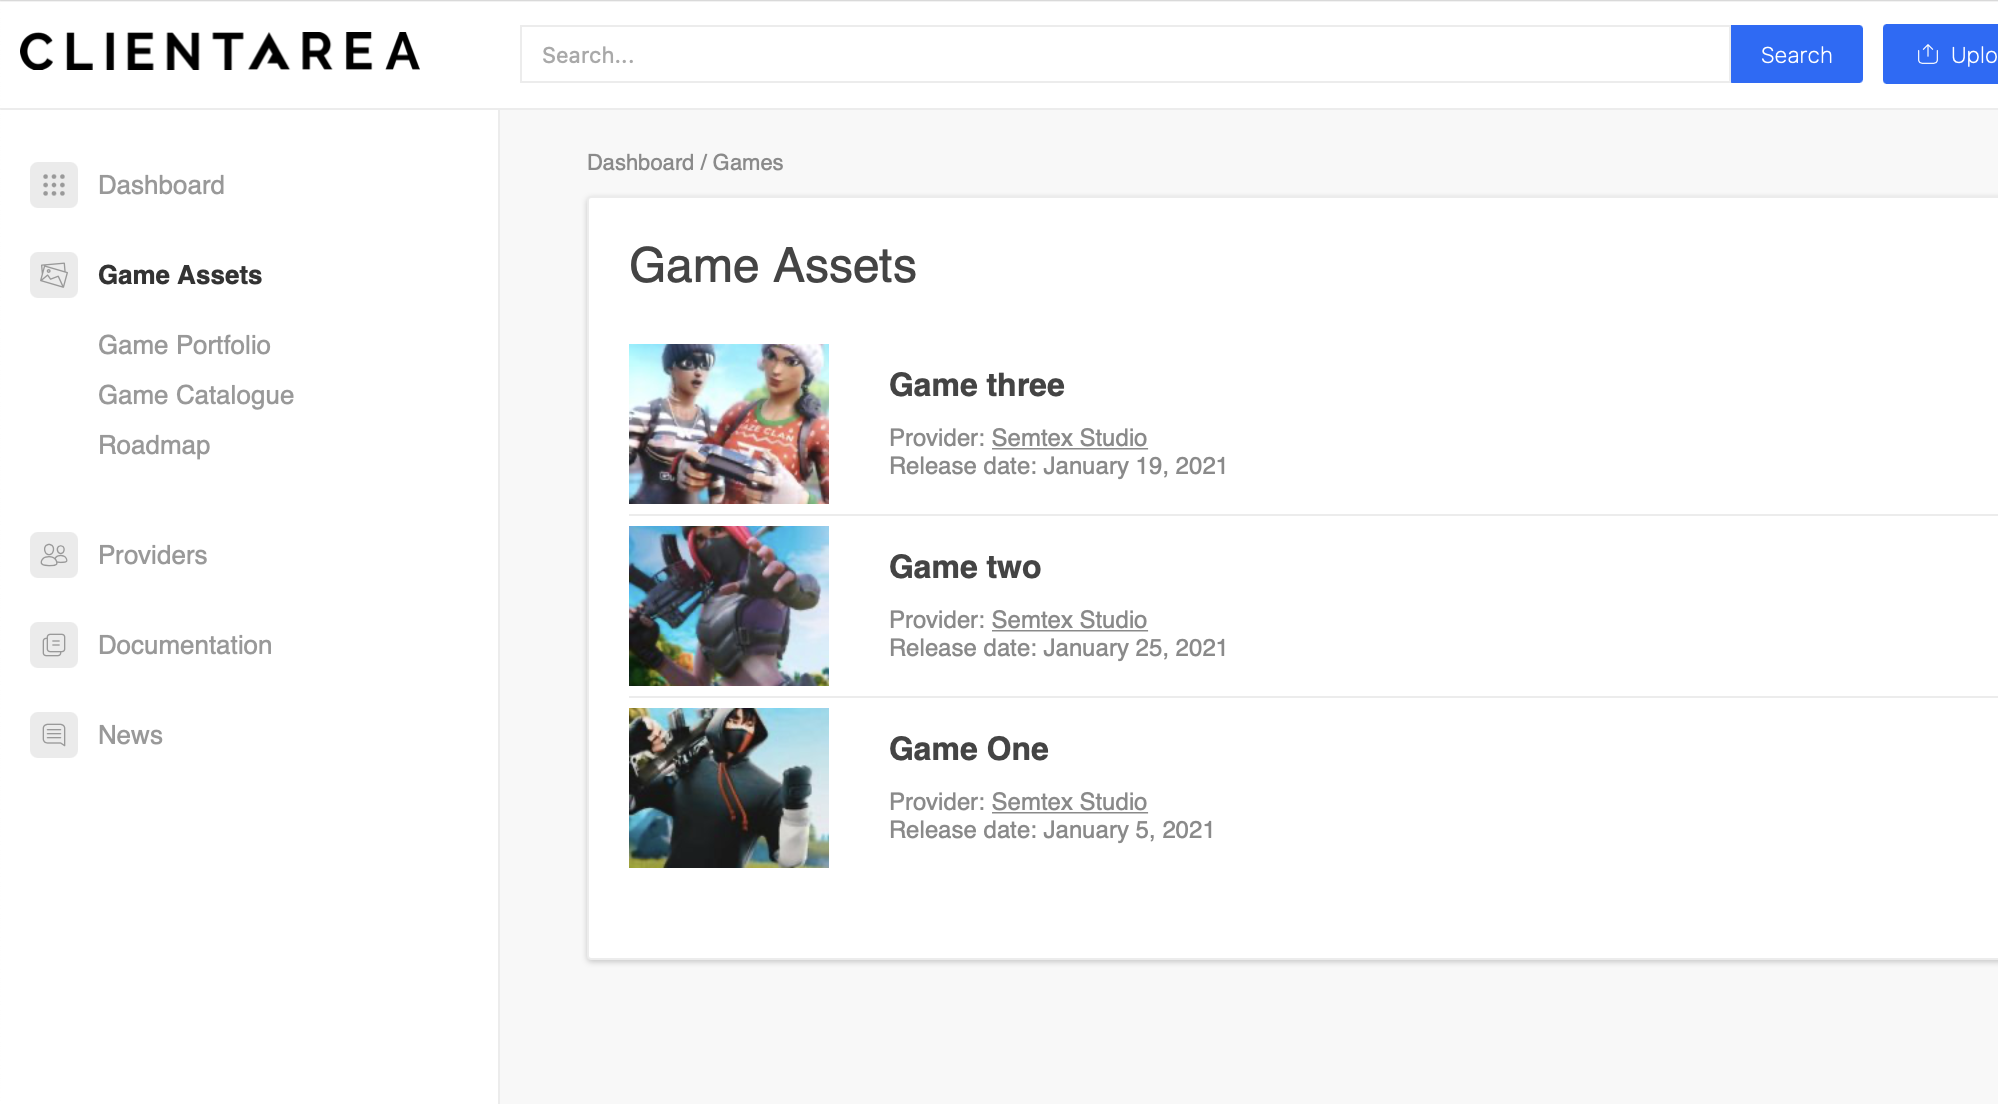Click the CLIENTAREA logo
Screen dimensions: 1998x1104
click(x=220, y=52)
